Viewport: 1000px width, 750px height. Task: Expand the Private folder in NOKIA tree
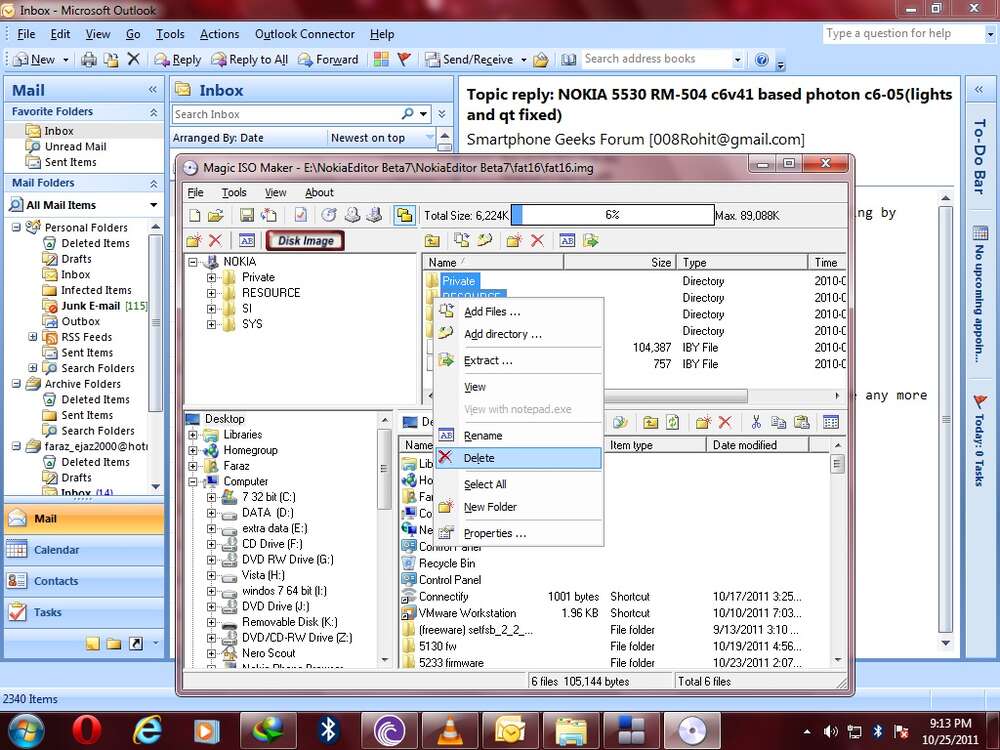211,277
